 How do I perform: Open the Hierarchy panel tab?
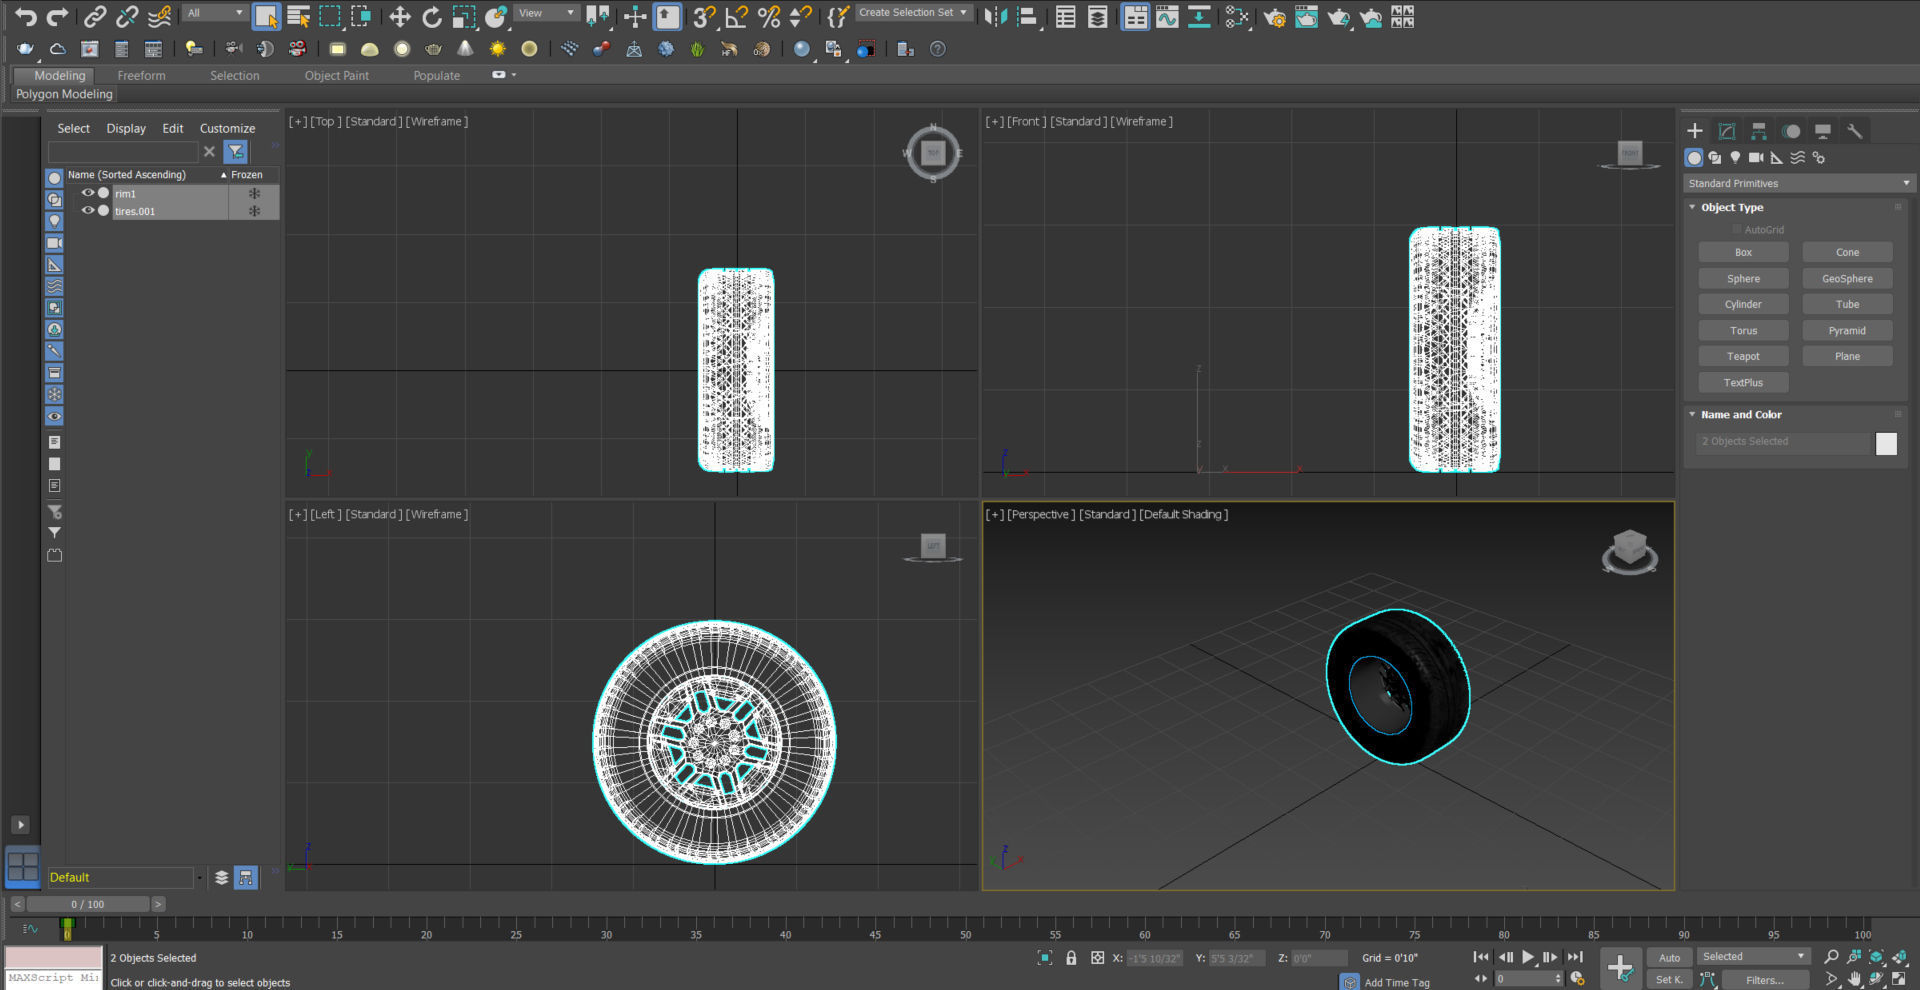coord(1759,131)
